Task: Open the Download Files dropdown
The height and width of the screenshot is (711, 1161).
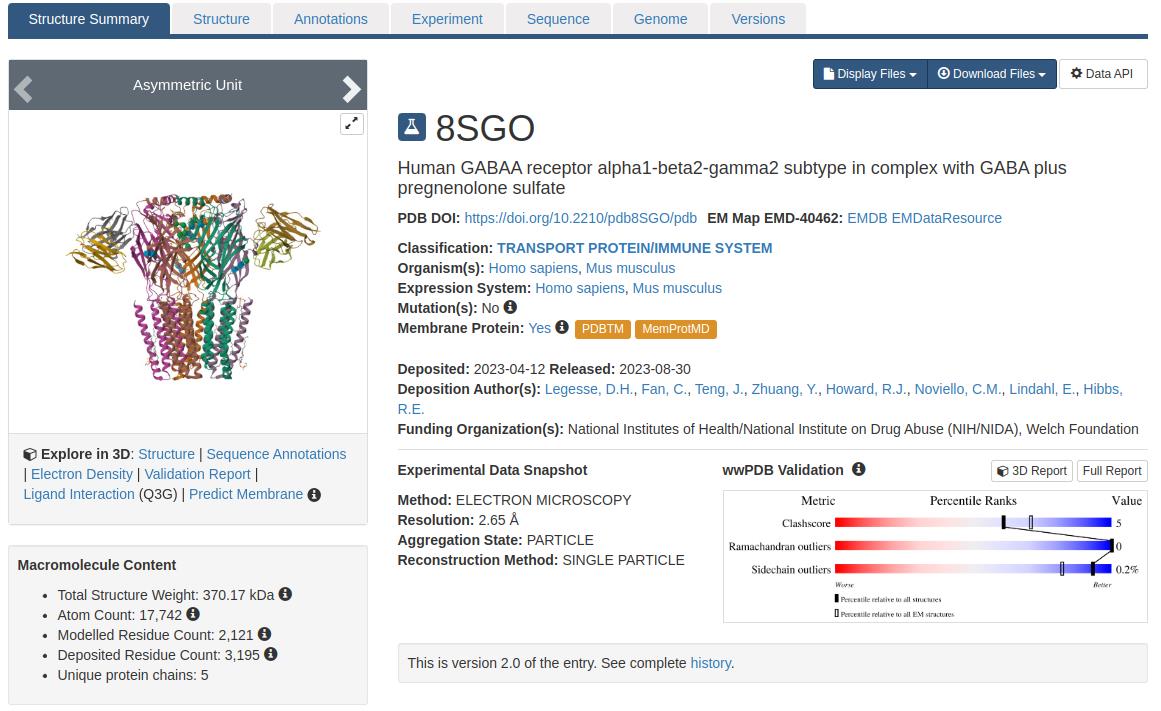Action: pyautogui.click(x=991, y=74)
